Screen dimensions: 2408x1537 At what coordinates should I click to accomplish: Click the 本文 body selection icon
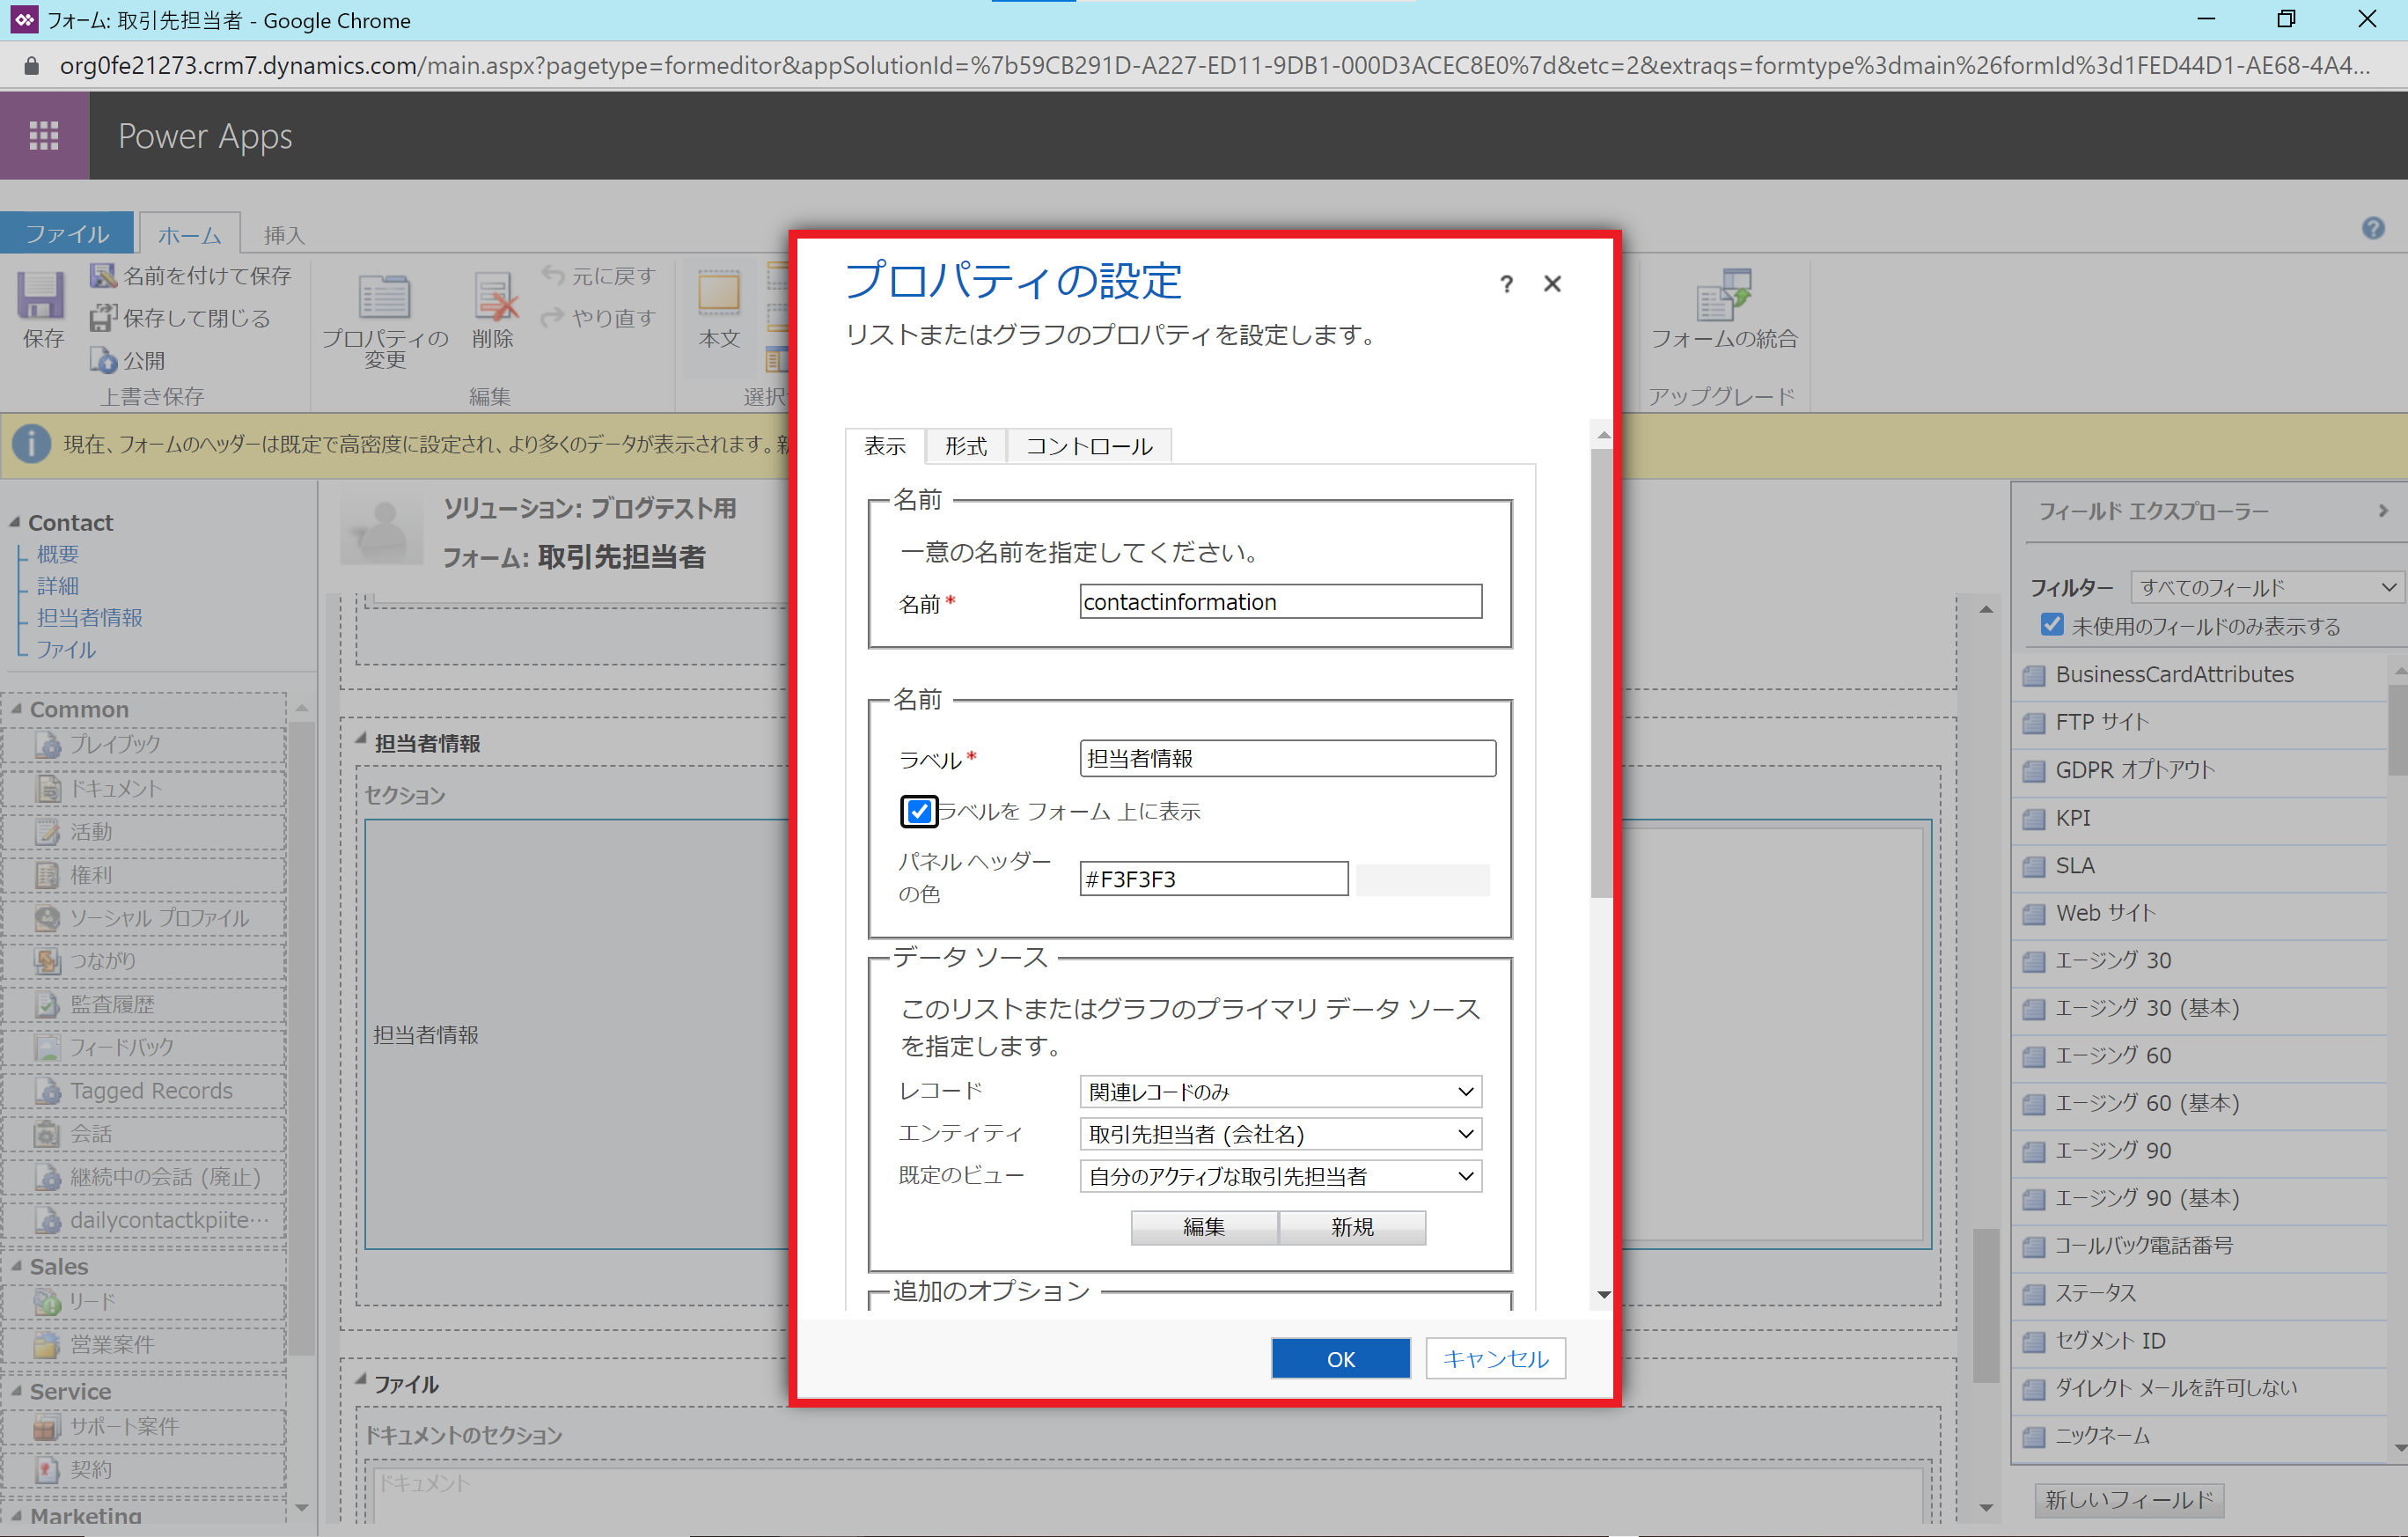718,295
